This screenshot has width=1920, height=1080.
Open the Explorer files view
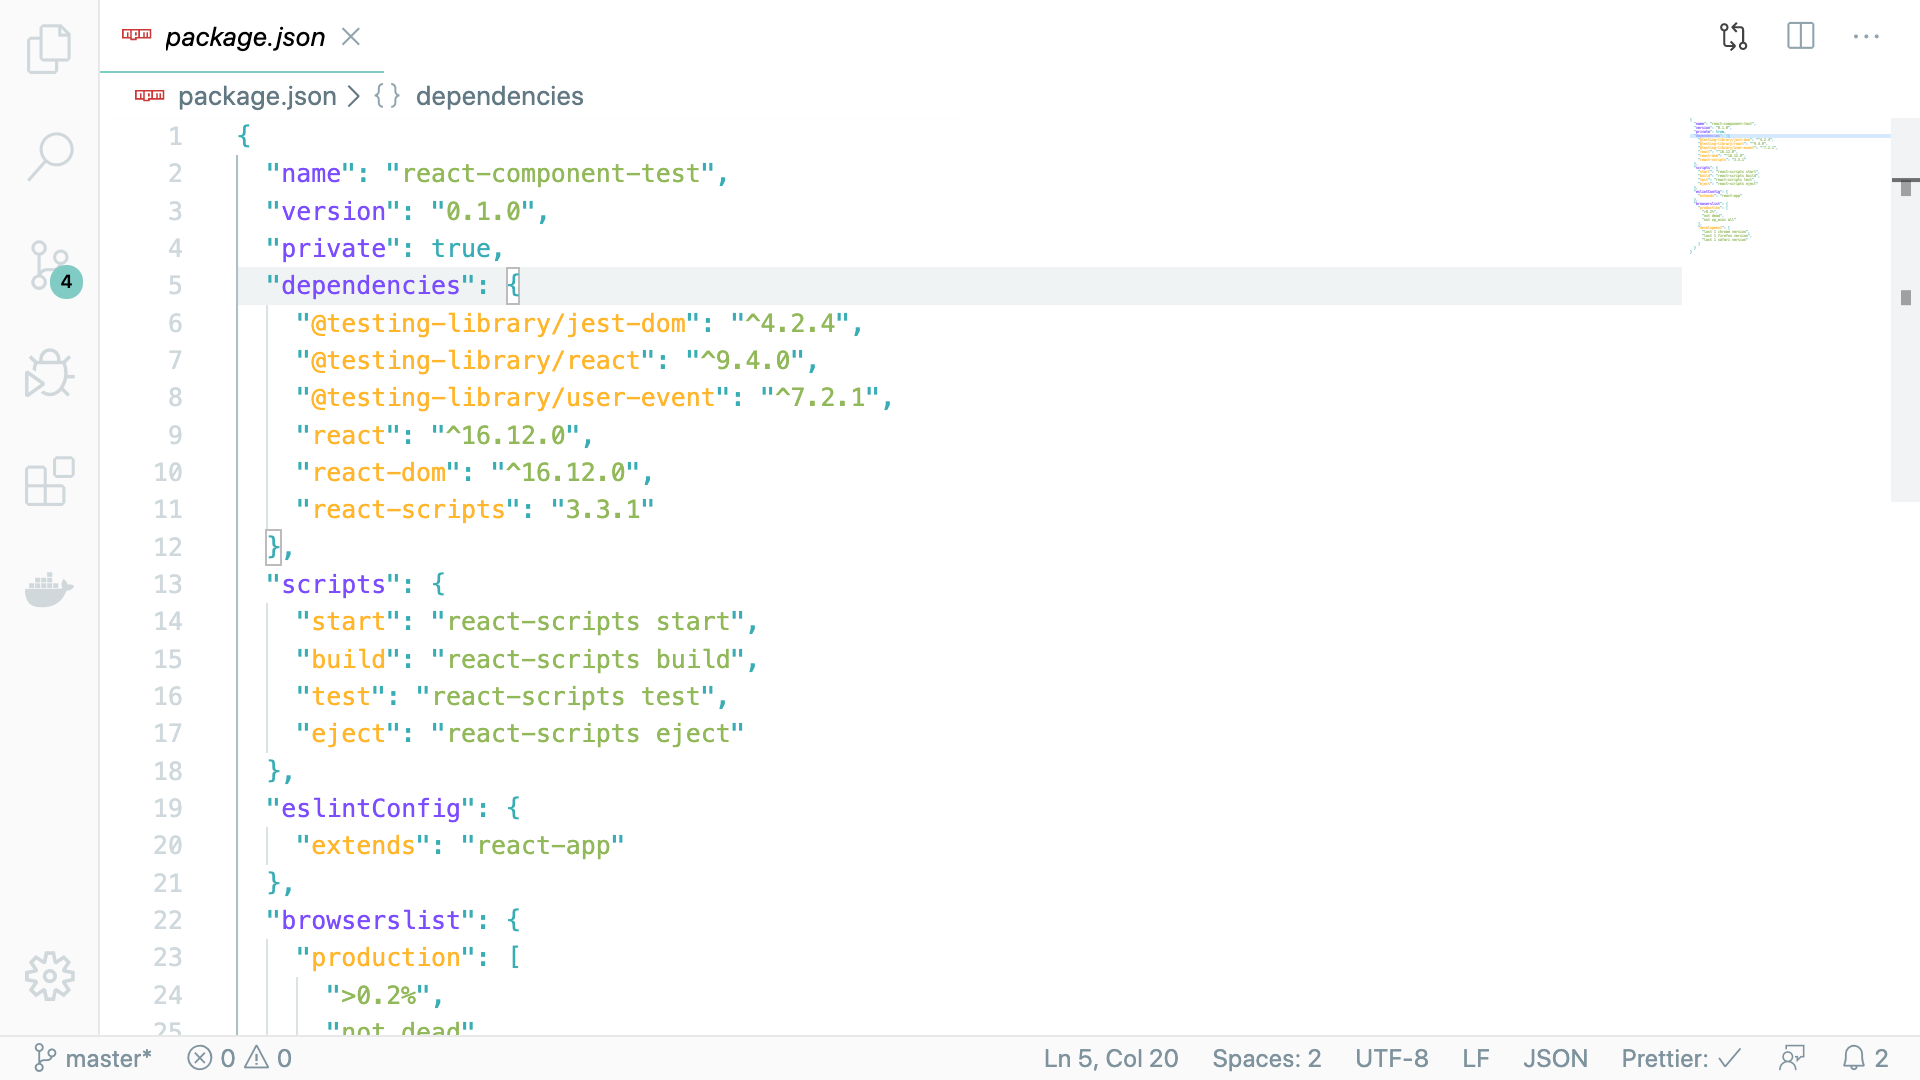click(x=48, y=48)
